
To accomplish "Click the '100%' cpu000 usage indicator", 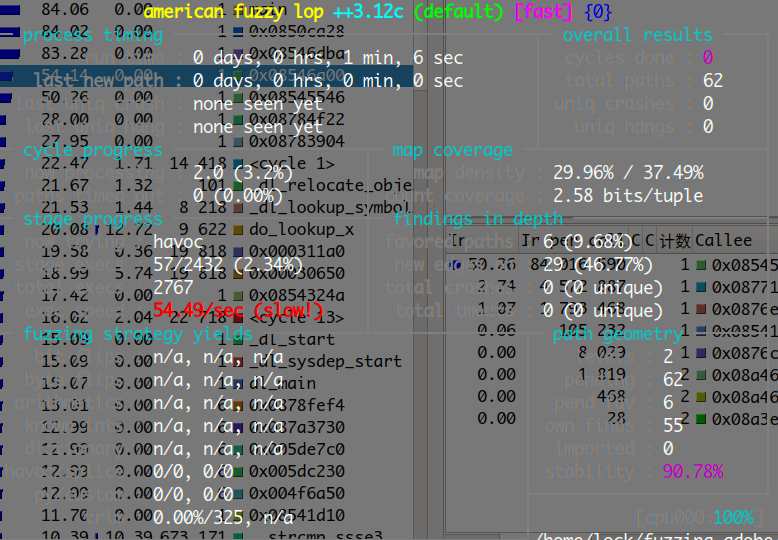I will click(x=733, y=517).
